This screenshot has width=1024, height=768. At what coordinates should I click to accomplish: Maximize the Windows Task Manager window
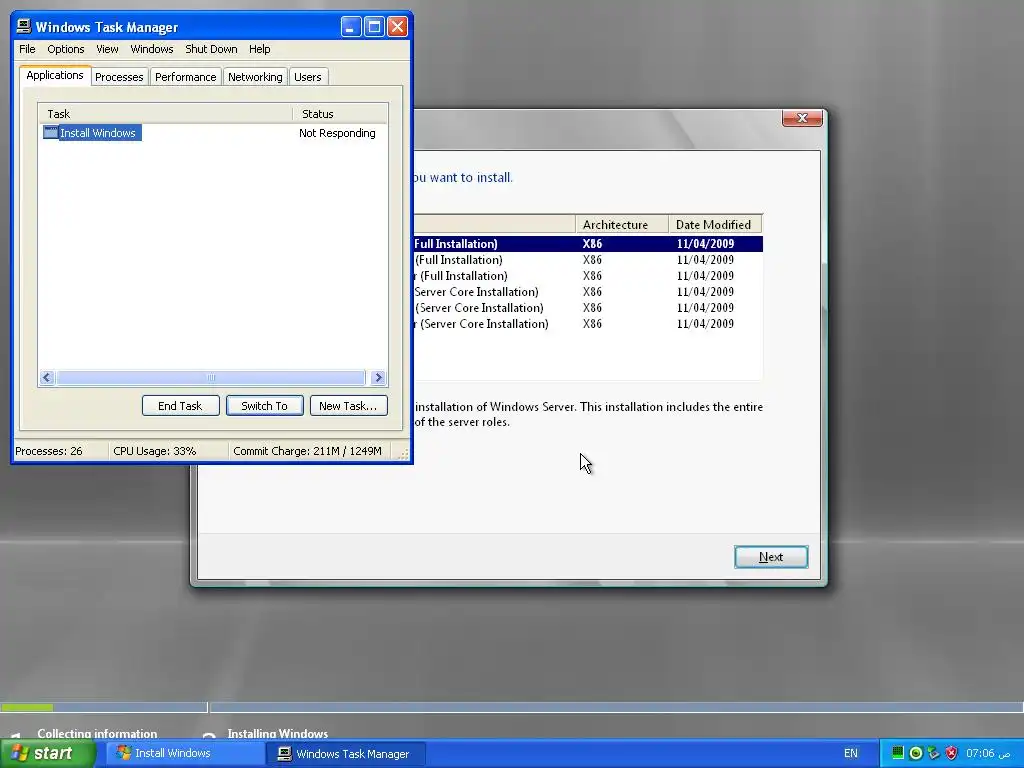[374, 27]
